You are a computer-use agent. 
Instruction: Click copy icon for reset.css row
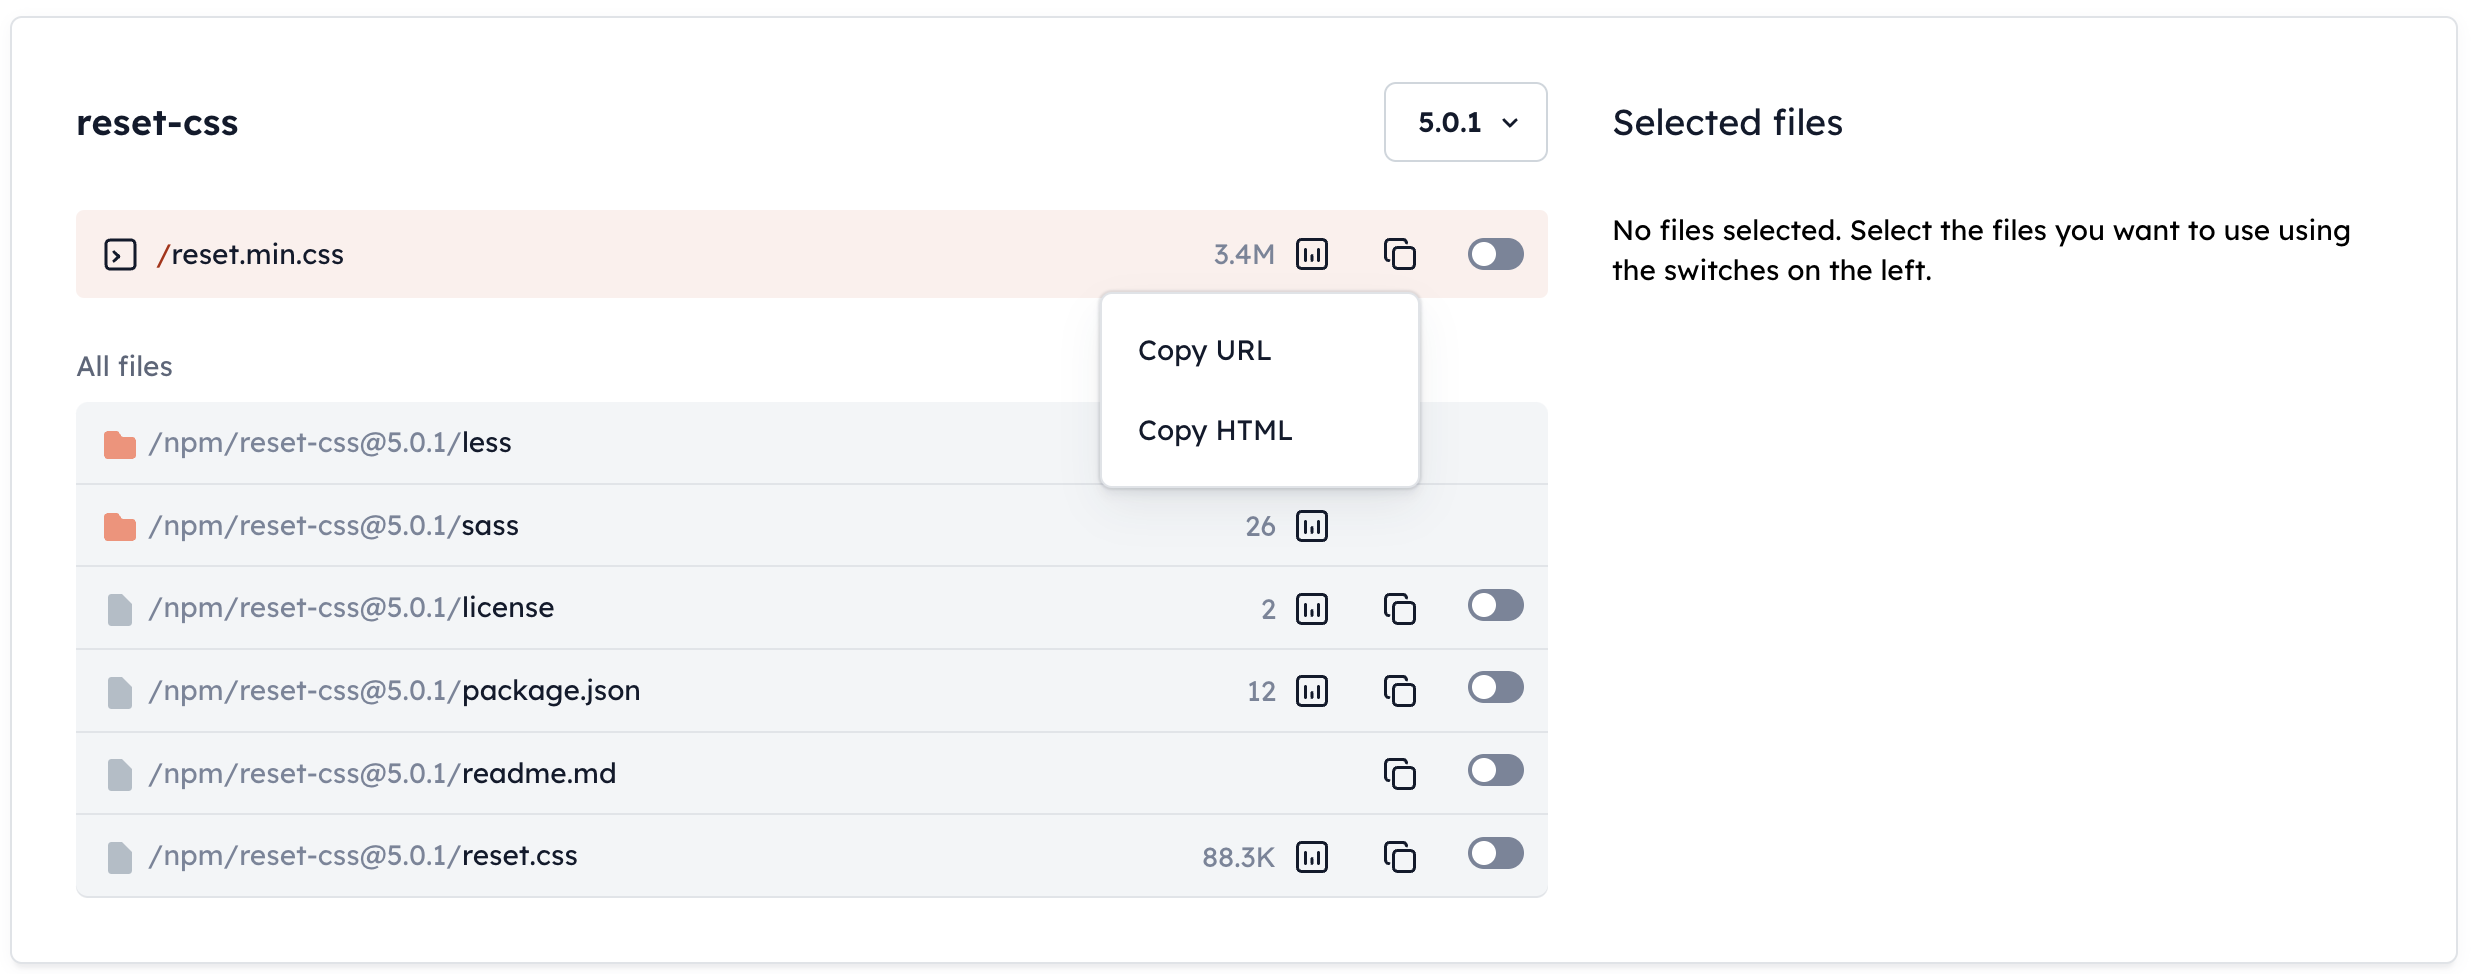tap(1399, 856)
